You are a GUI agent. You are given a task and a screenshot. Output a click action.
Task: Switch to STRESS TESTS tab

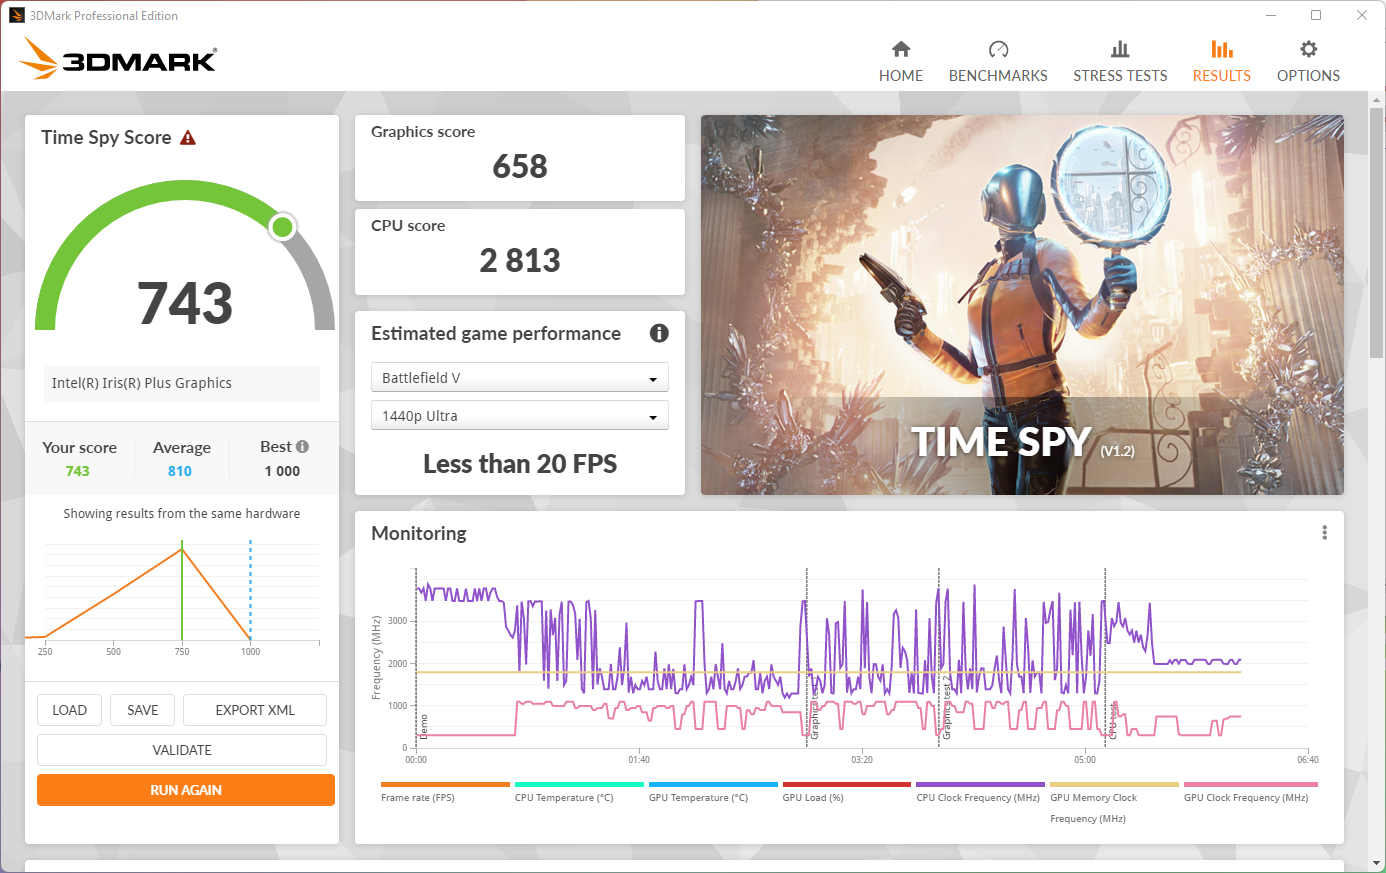click(x=1120, y=61)
